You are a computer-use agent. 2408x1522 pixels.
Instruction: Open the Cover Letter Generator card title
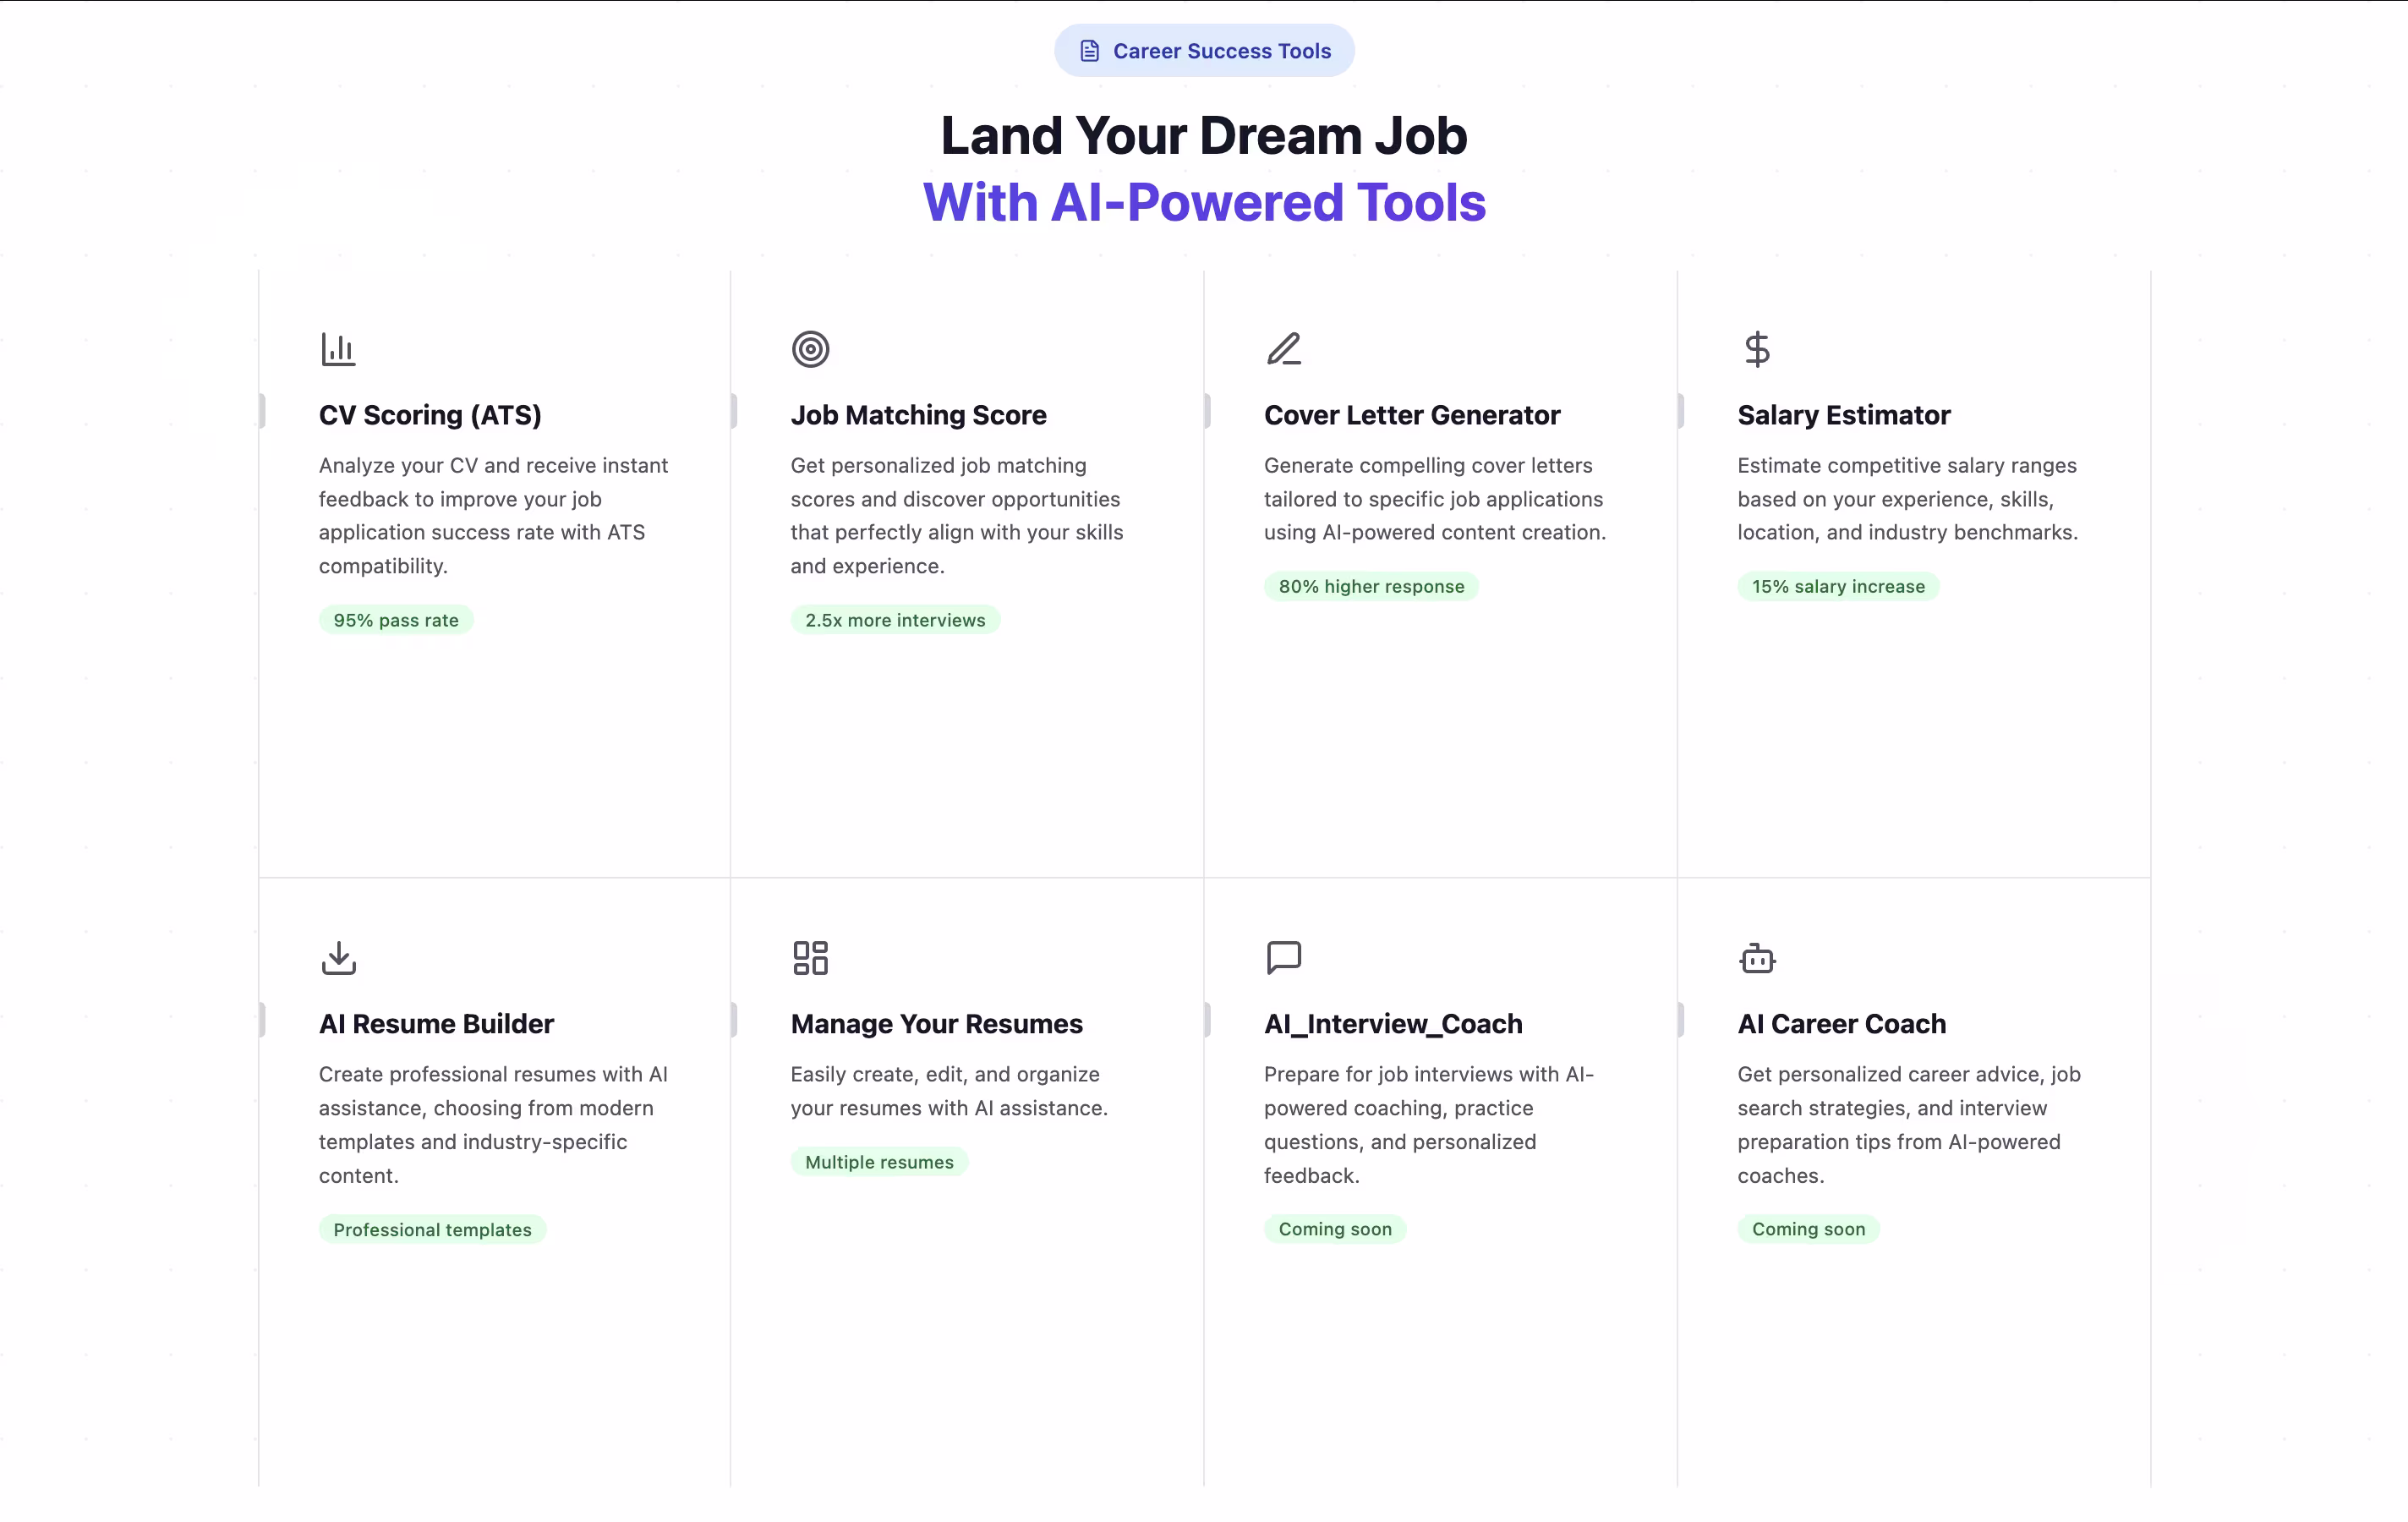click(1411, 415)
